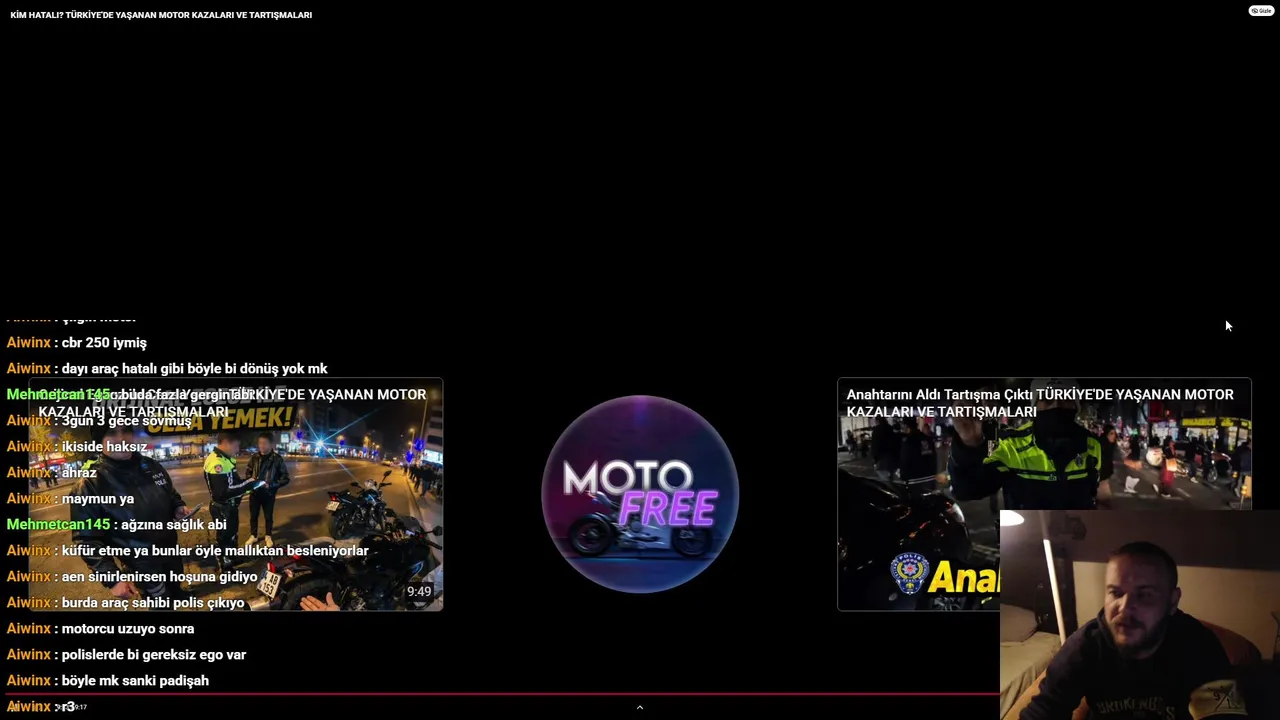This screenshot has height=720, width=1280.
Task: Select message 'böyle mk sanki padişah'
Action: click(136, 681)
